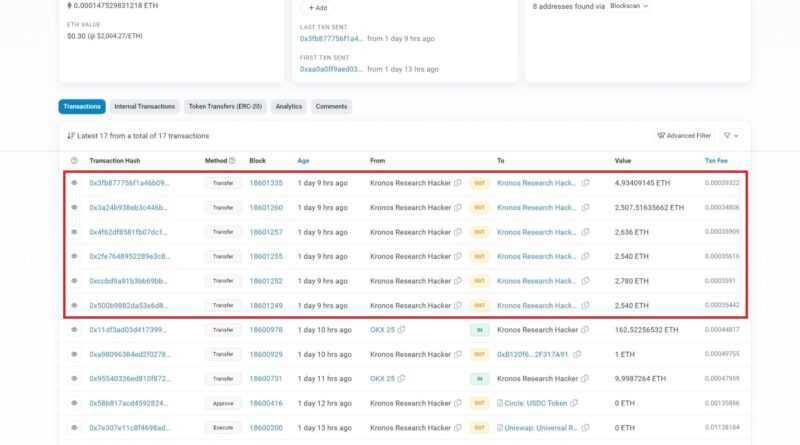
Task: Click Method column help icon
Action: tap(232, 160)
